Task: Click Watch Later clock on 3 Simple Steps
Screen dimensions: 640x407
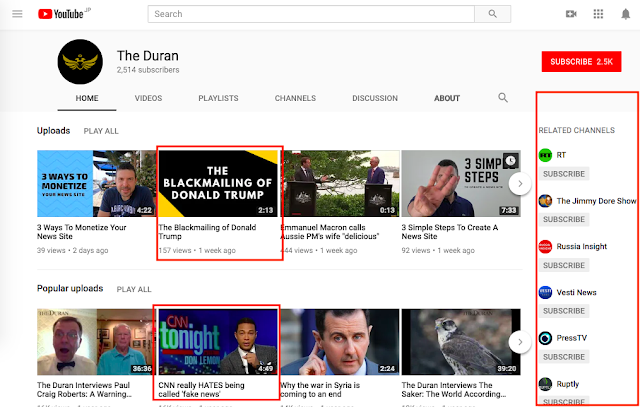Action: click(x=511, y=160)
